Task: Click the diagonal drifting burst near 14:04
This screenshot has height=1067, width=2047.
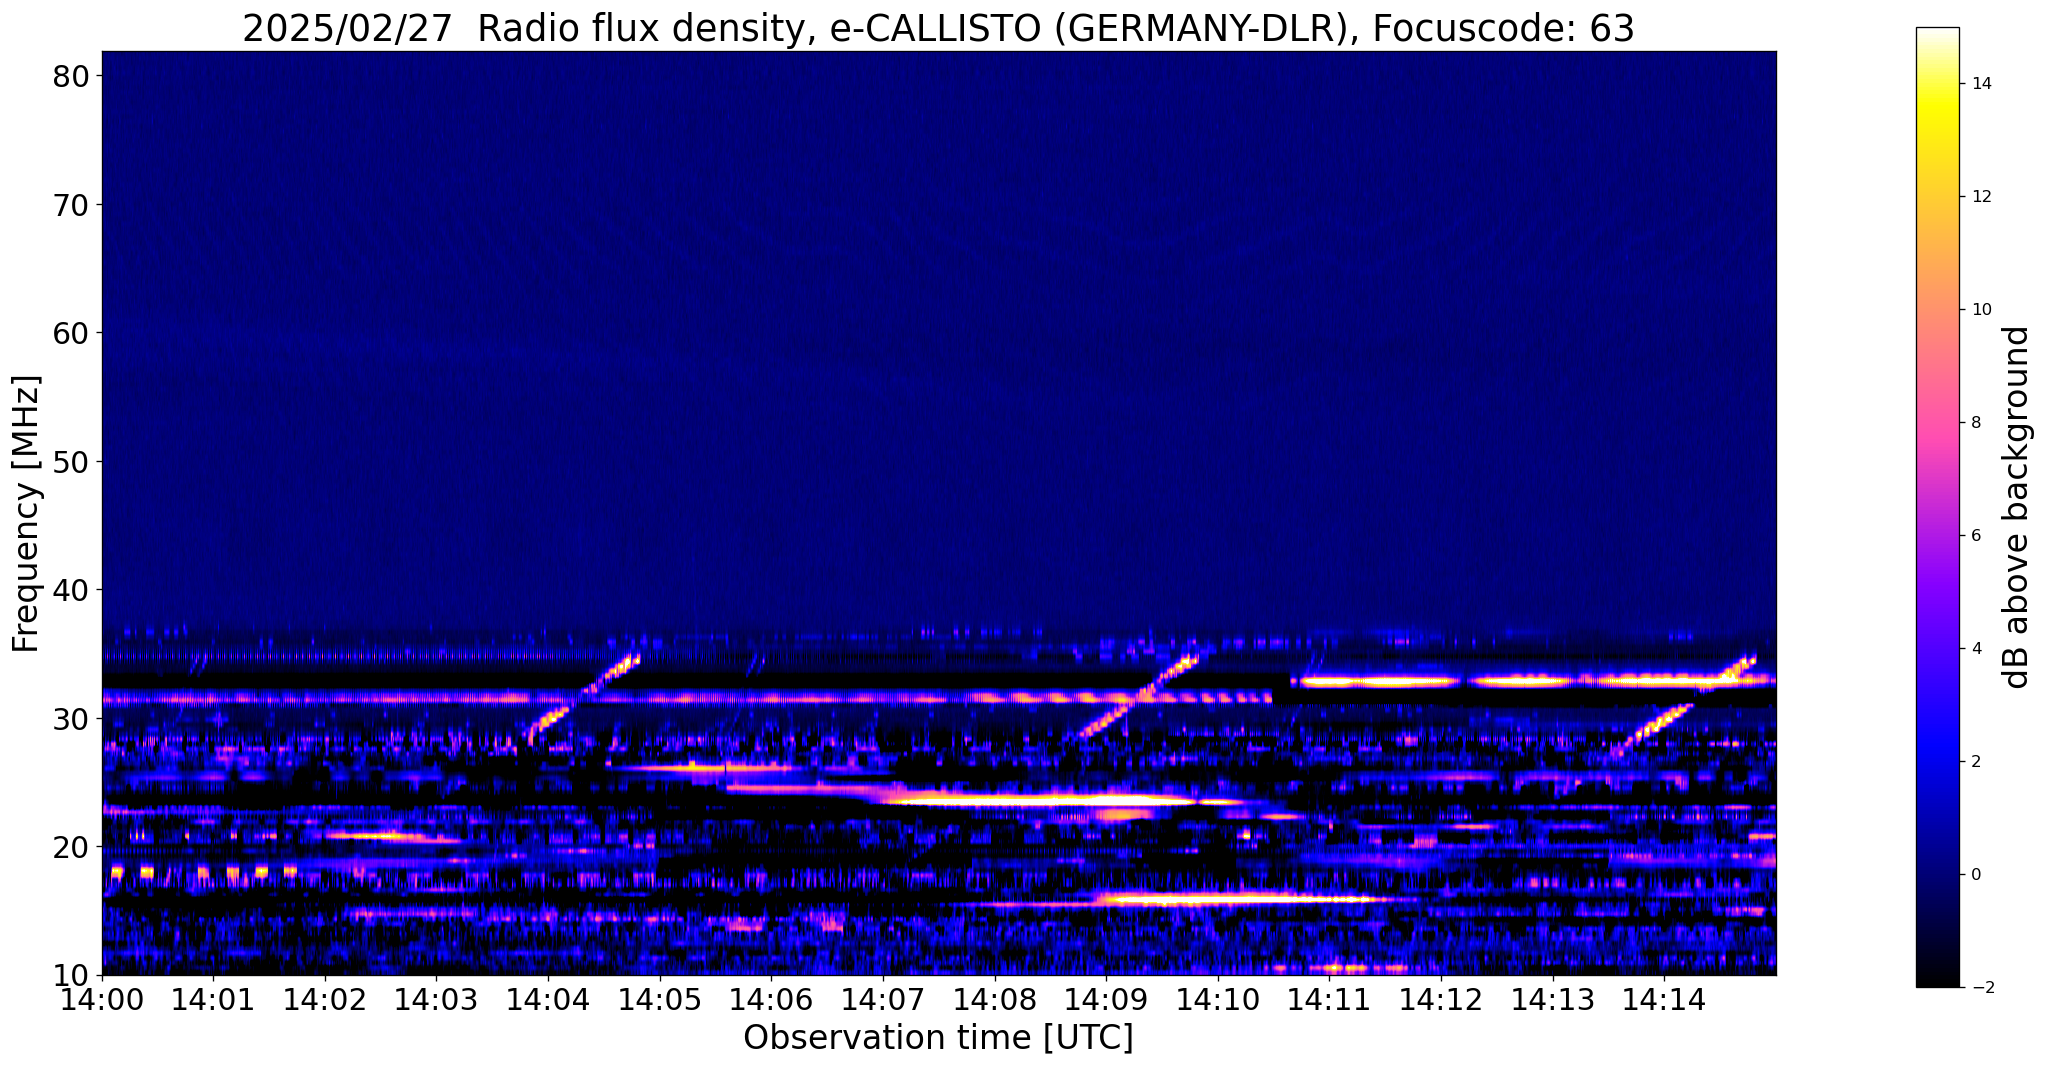Action: pos(584,698)
